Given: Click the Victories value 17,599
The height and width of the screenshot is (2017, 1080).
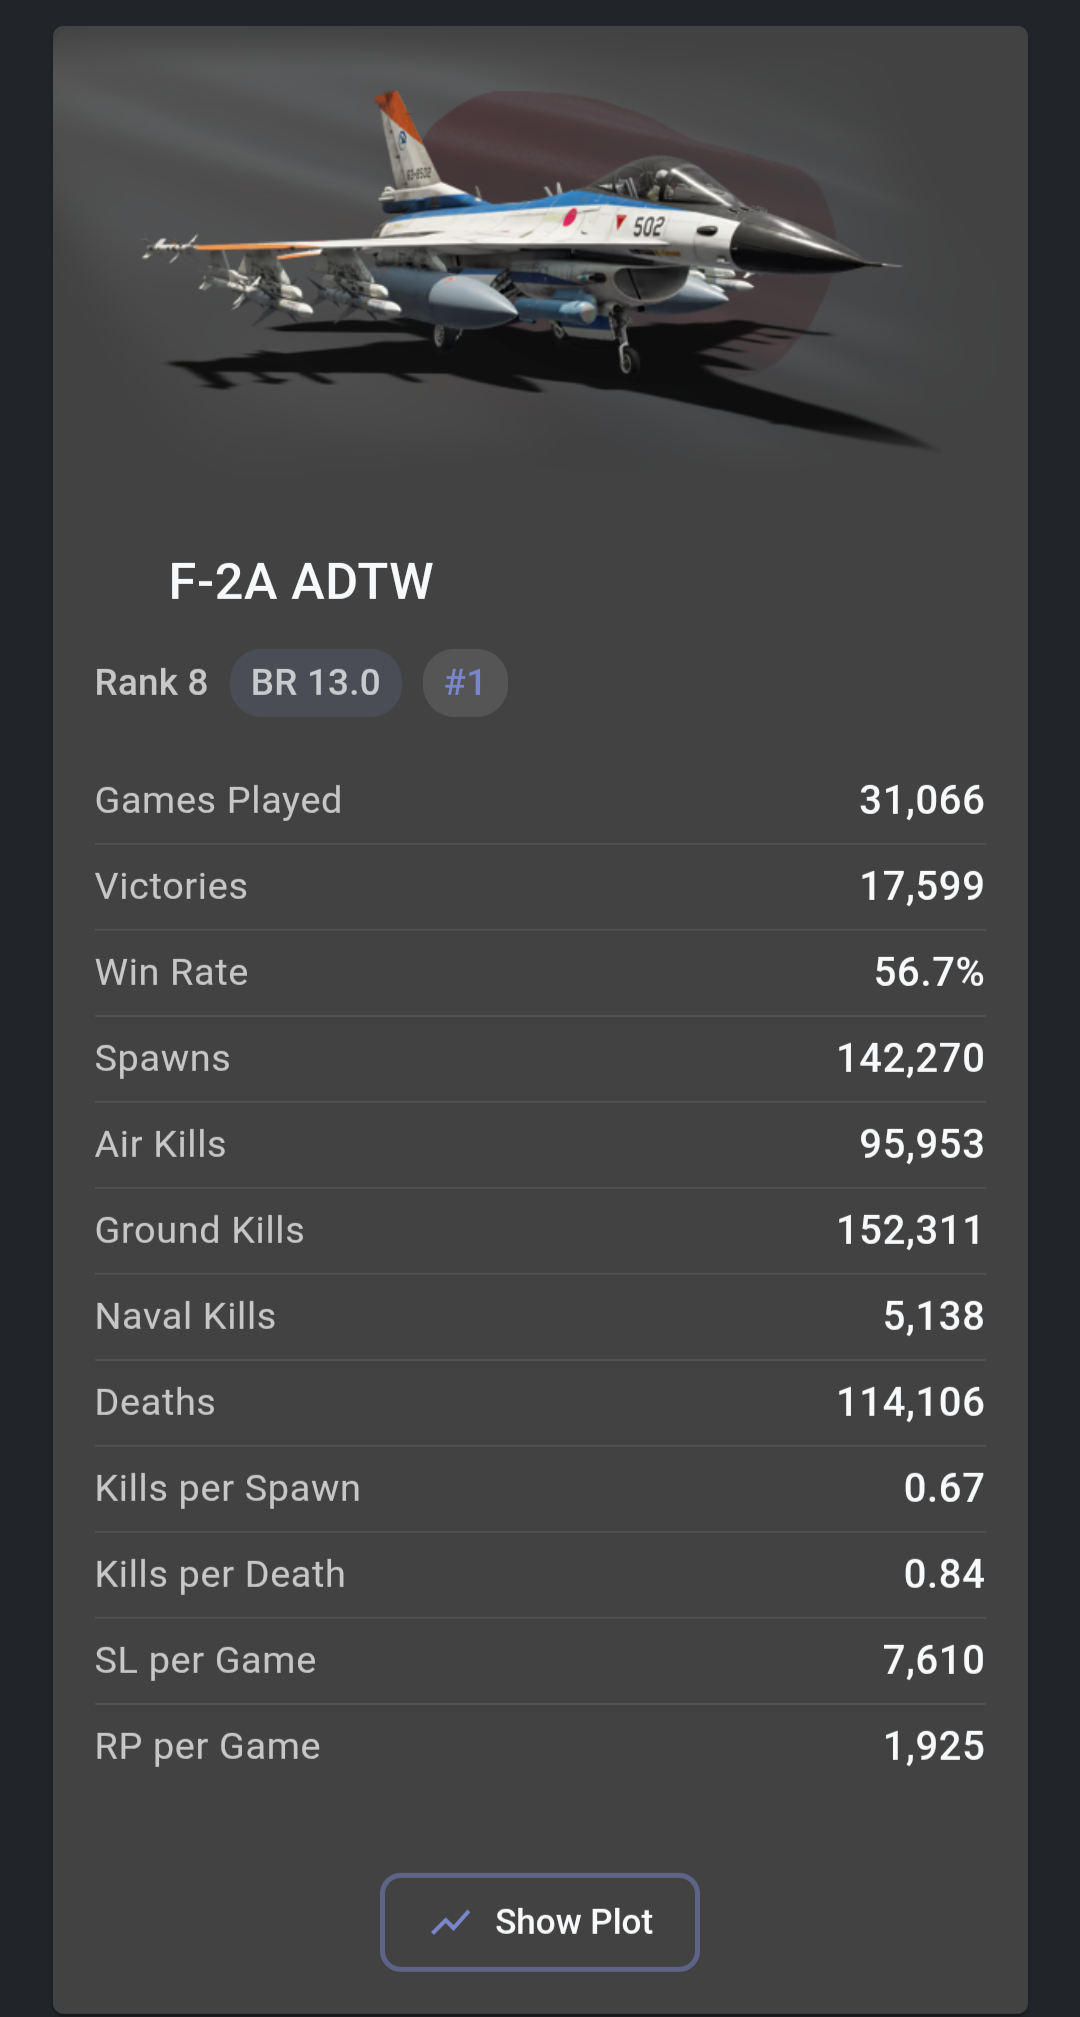Looking at the screenshot, I should click(x=922, y=886).
